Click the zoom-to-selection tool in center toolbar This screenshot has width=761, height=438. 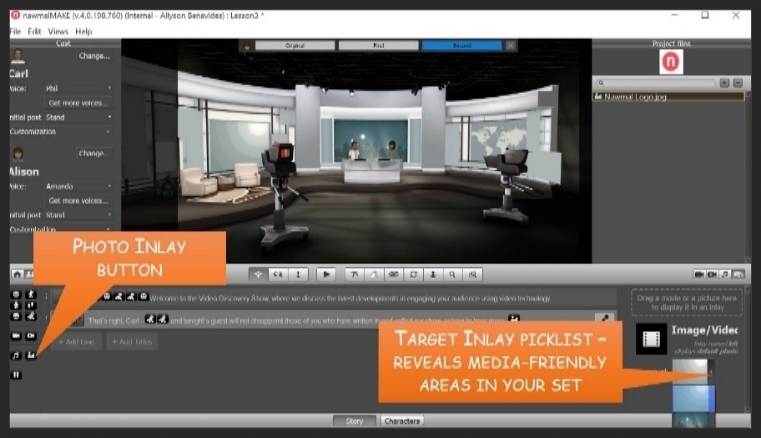[x=473, y=274]
